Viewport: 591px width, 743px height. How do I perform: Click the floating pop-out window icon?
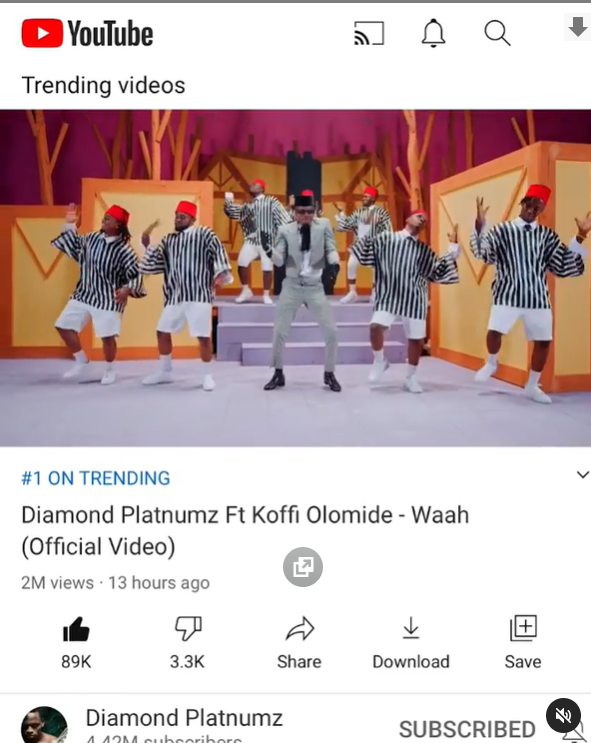pos(303,567)
